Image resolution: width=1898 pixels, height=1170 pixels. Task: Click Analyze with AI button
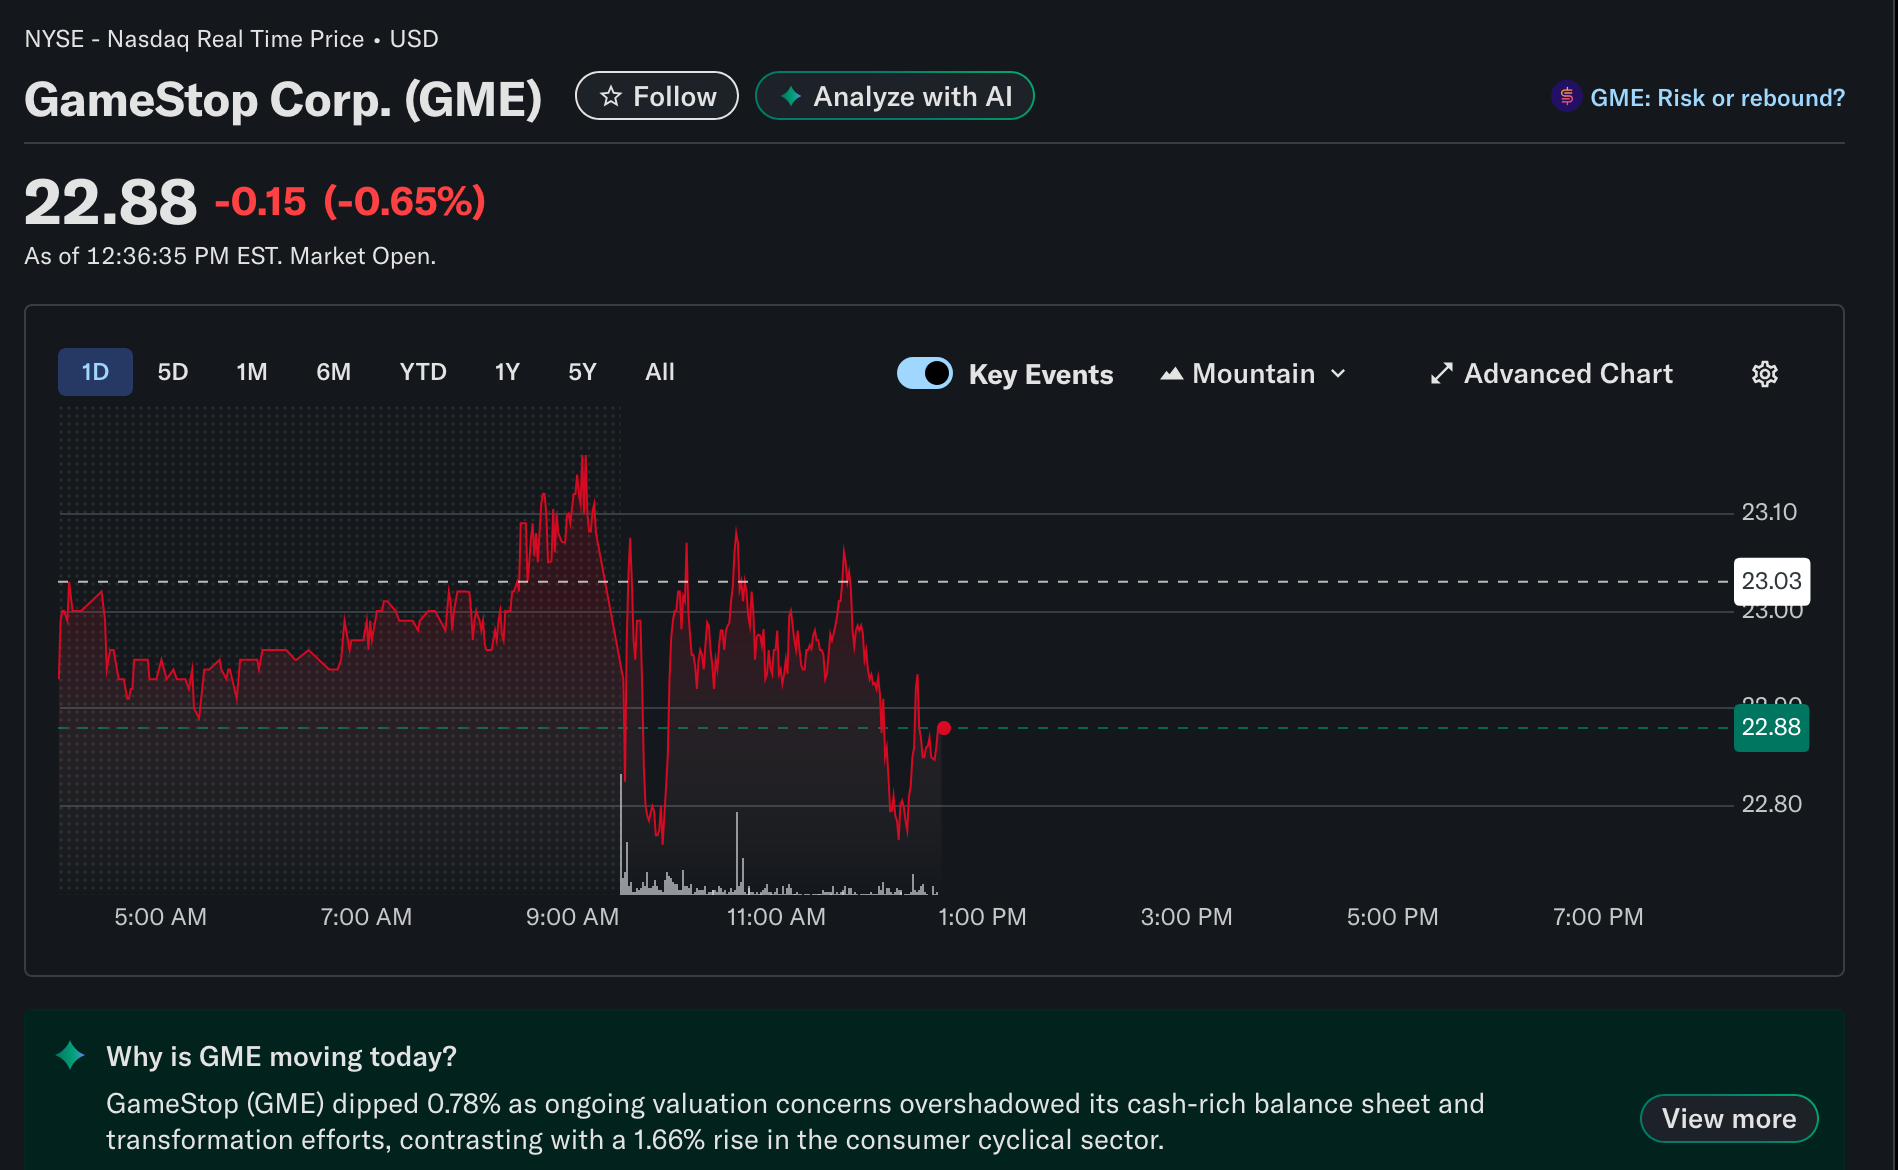pos(895,96)
